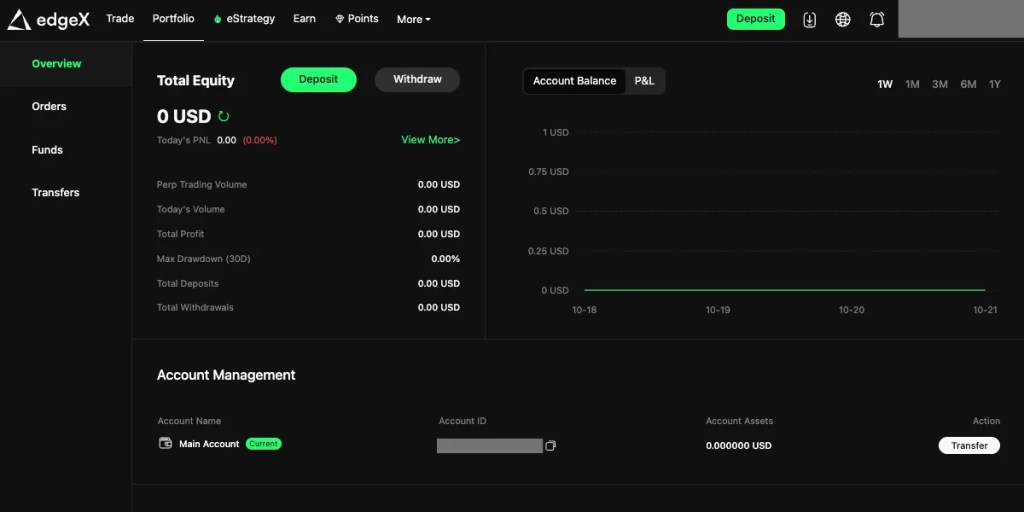Click the Perp Trading Volume label
Viewport: 1024px width, 512px height.
pos(202,185)
